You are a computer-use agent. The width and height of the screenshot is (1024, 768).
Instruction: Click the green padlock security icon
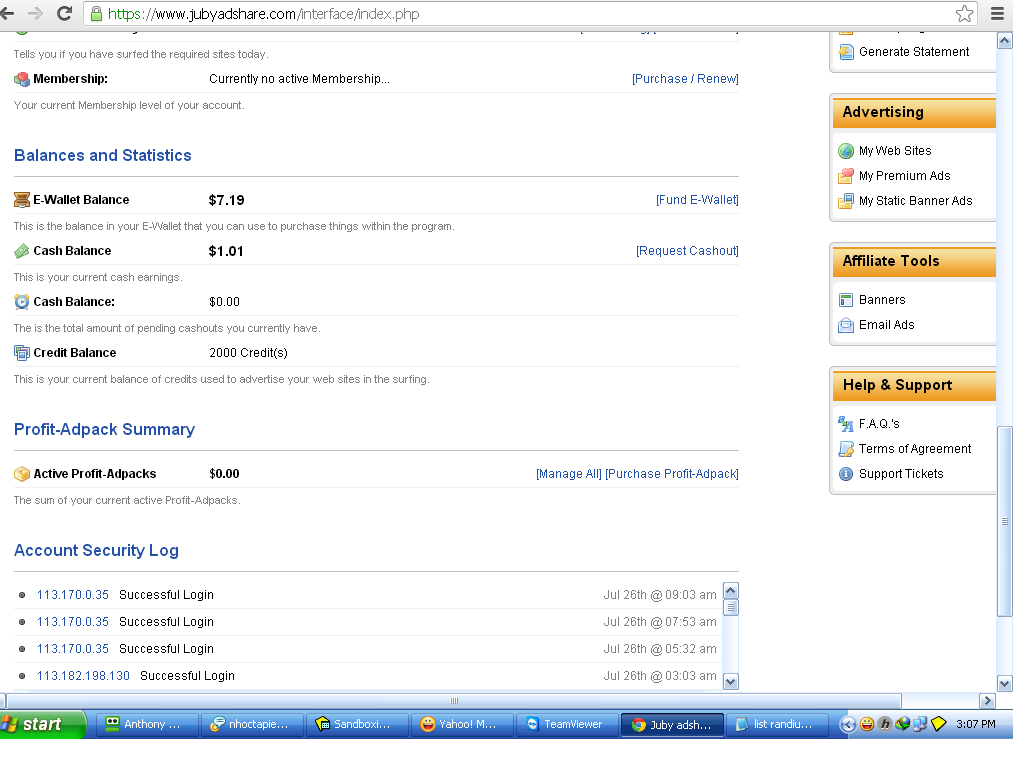[x=97, y=14]
